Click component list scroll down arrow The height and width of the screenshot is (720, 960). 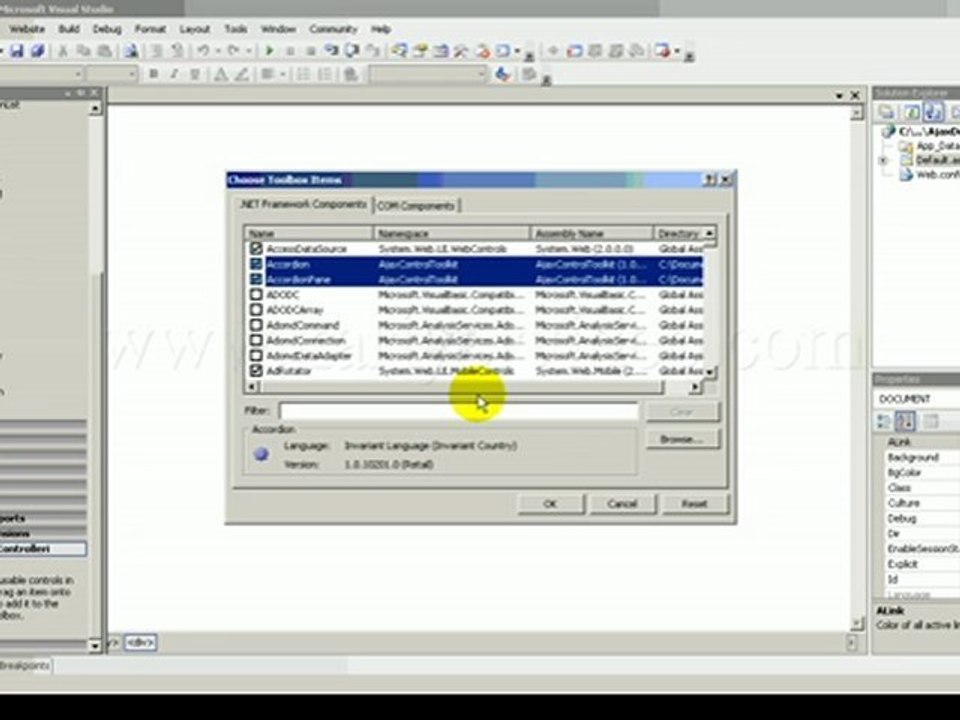click(x=710, y=372)
